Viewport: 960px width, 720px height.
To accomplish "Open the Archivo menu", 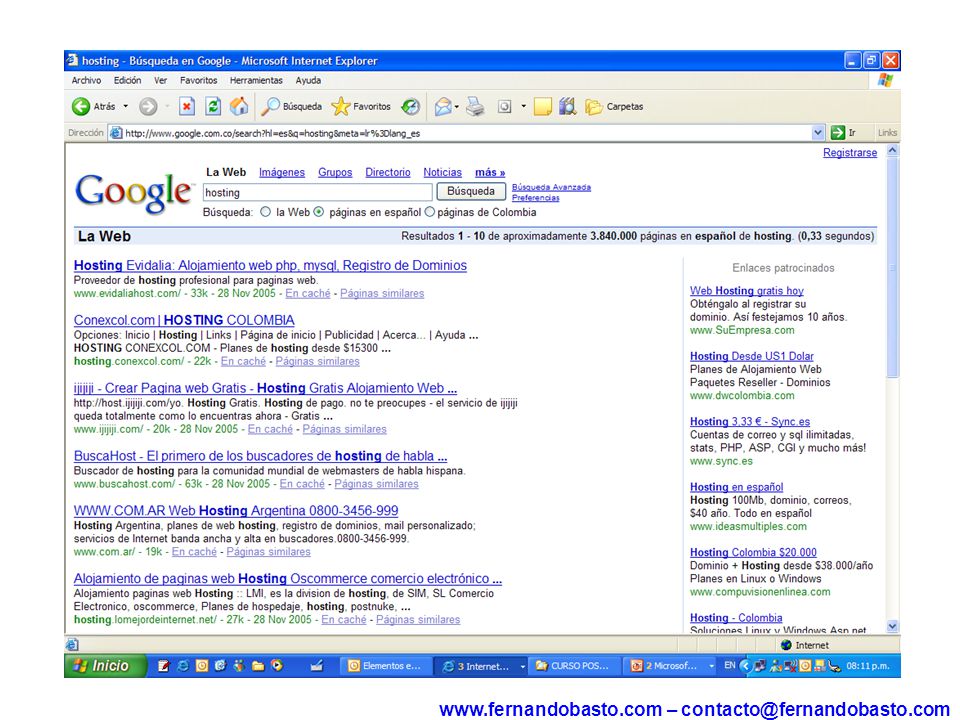I will pos(86,80).
